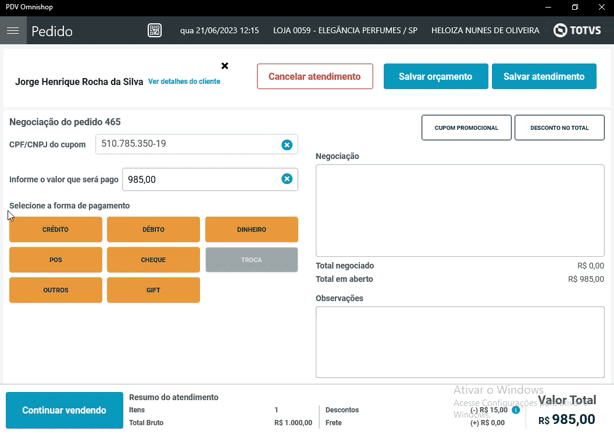The height and width of the screenshot is (438, 614).
Task: Focus the valor que será pago input
Action: click(210, 179)
